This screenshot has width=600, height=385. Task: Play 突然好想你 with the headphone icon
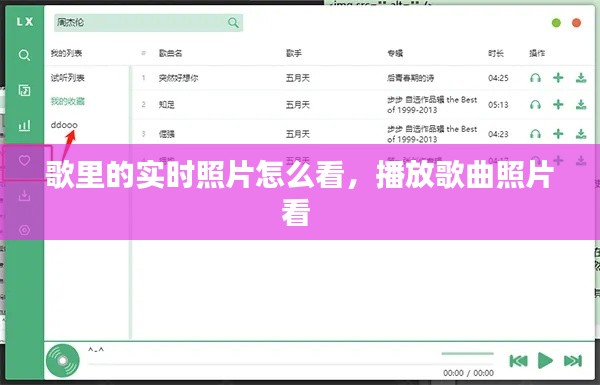click(535, 78)
